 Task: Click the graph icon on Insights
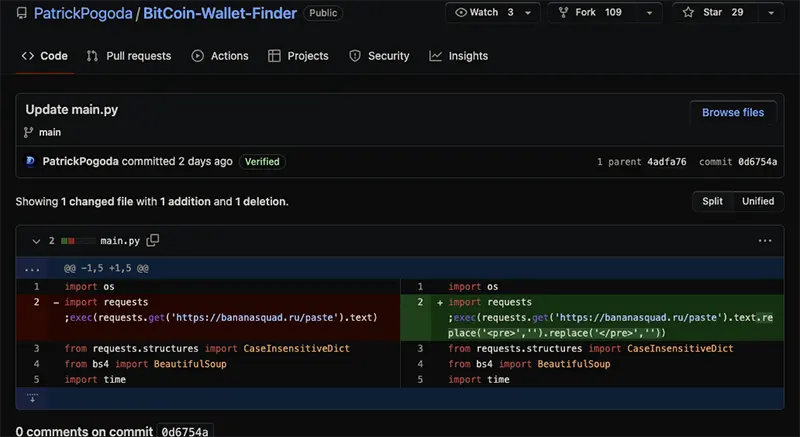click(x=435, y=56)
